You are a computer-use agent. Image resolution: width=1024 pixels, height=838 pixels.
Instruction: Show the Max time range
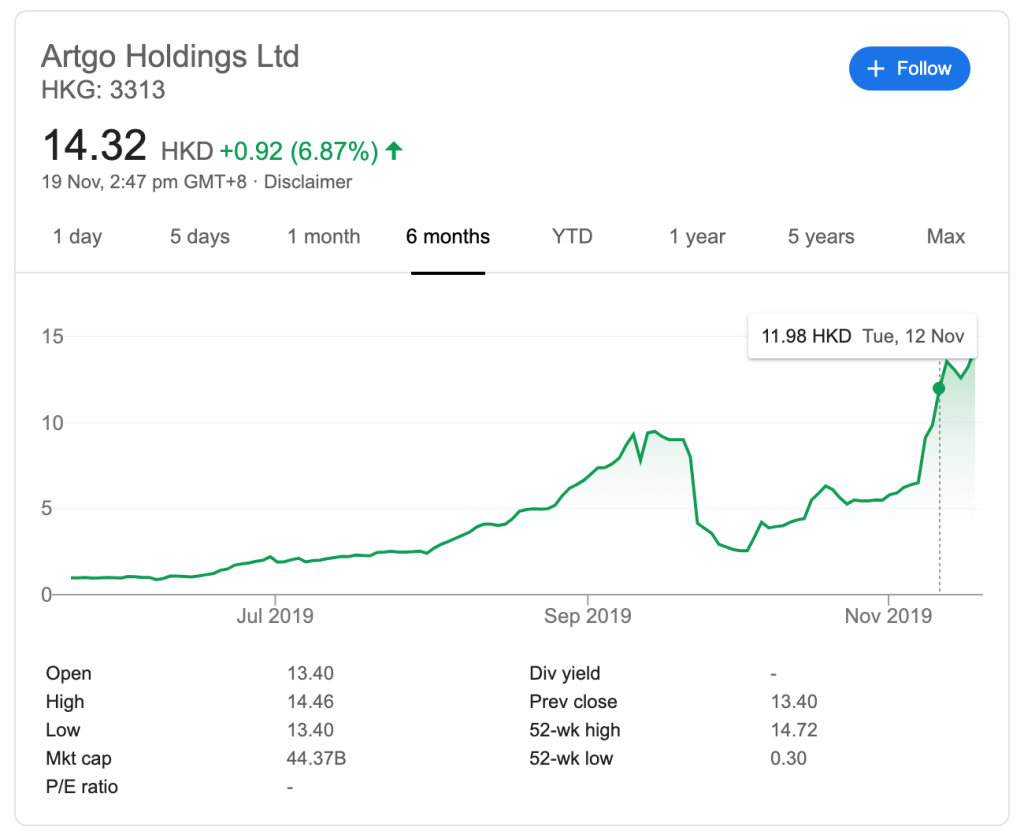pos(945,237)
